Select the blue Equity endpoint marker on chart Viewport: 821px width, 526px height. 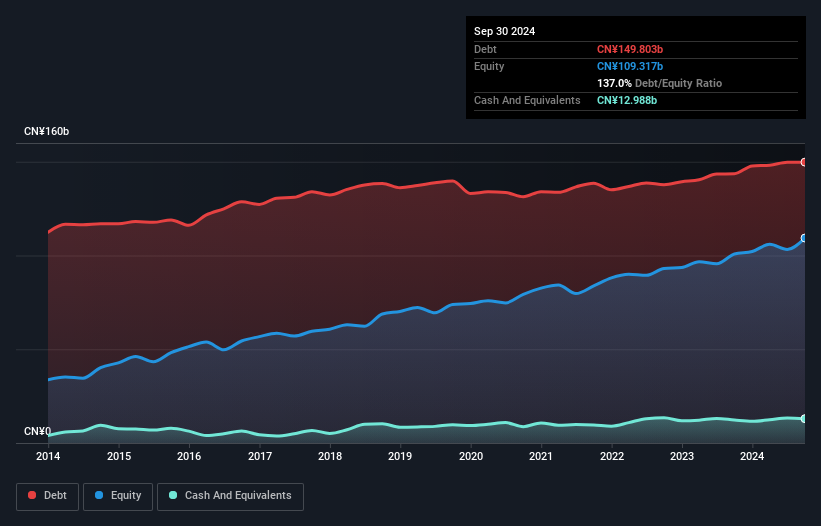pyautogui.click(x=804, y=238)
